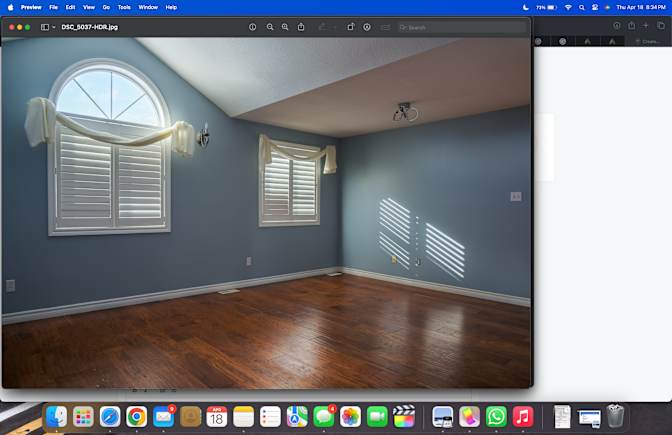Open the Apple menu
The height and width of the screenshot is (435, 672).
tap(10, 7)
